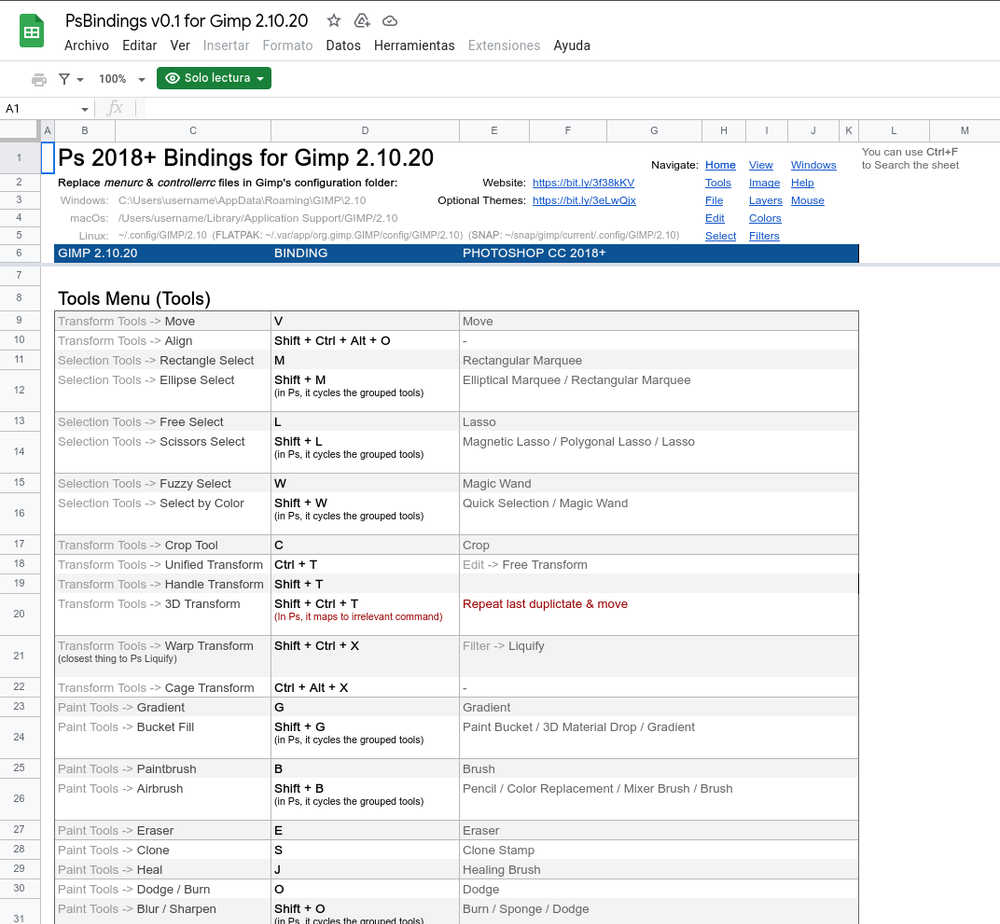
Task: Open the Ayuda menu
Action: click(x=571, y=45)
